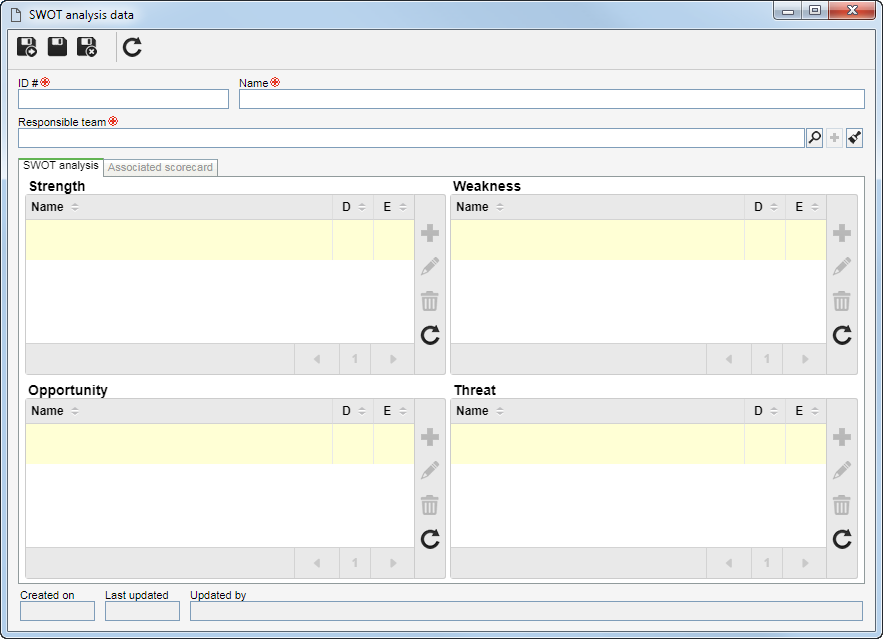This screenshot has width=883, height=639.
Task: Go to previous page in Weakness list
Action: point(729,359)
